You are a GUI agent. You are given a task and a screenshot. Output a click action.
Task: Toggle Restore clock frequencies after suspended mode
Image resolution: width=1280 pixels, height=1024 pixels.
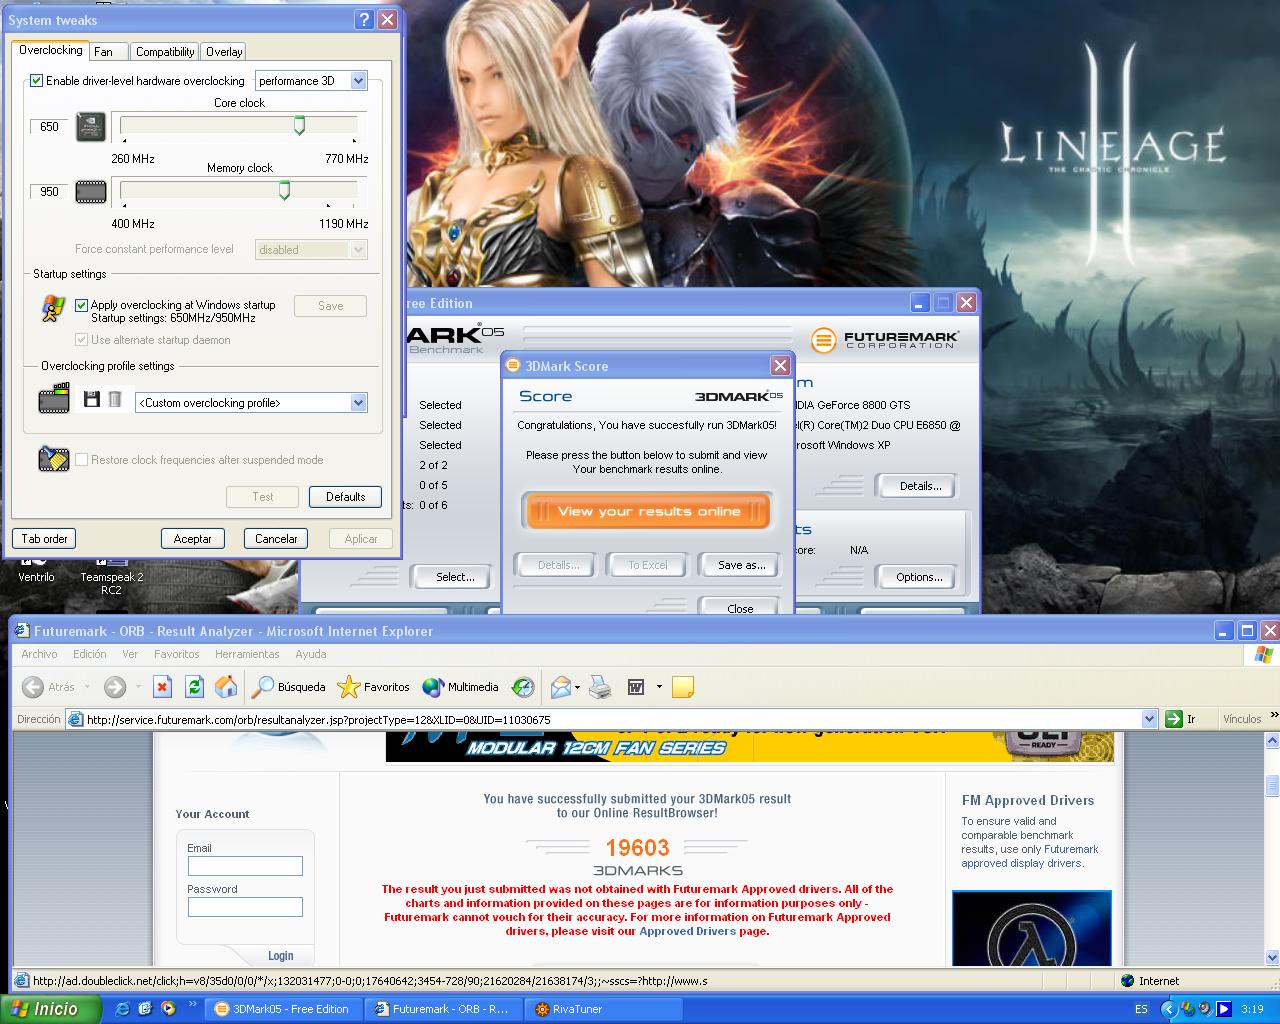click(x=82, y=460)
